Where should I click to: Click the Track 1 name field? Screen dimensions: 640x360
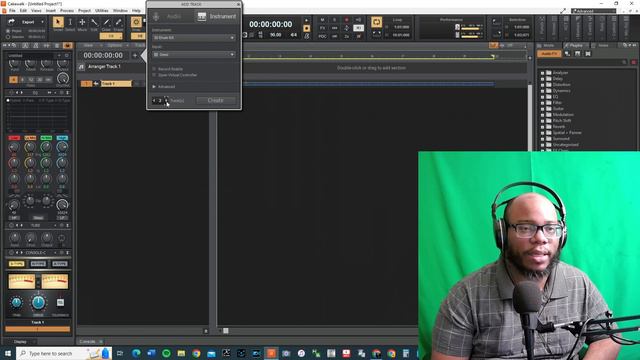[x=116, y=84]
